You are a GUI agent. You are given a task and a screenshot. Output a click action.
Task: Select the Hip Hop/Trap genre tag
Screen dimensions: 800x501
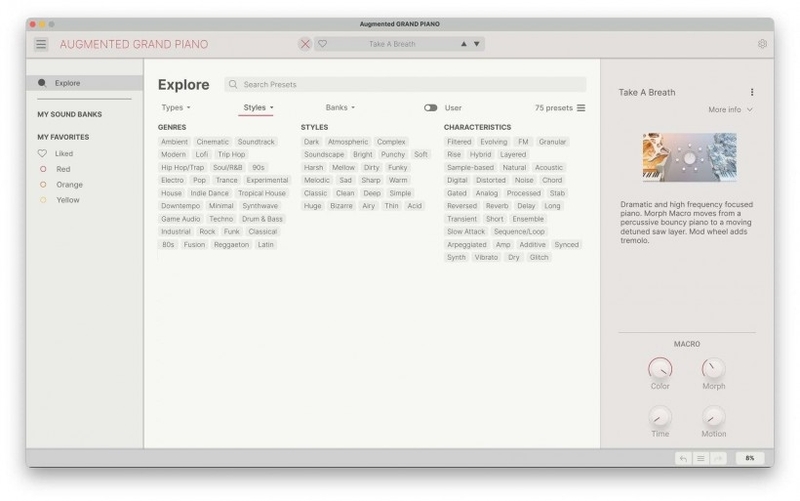[x=183, y=168]
